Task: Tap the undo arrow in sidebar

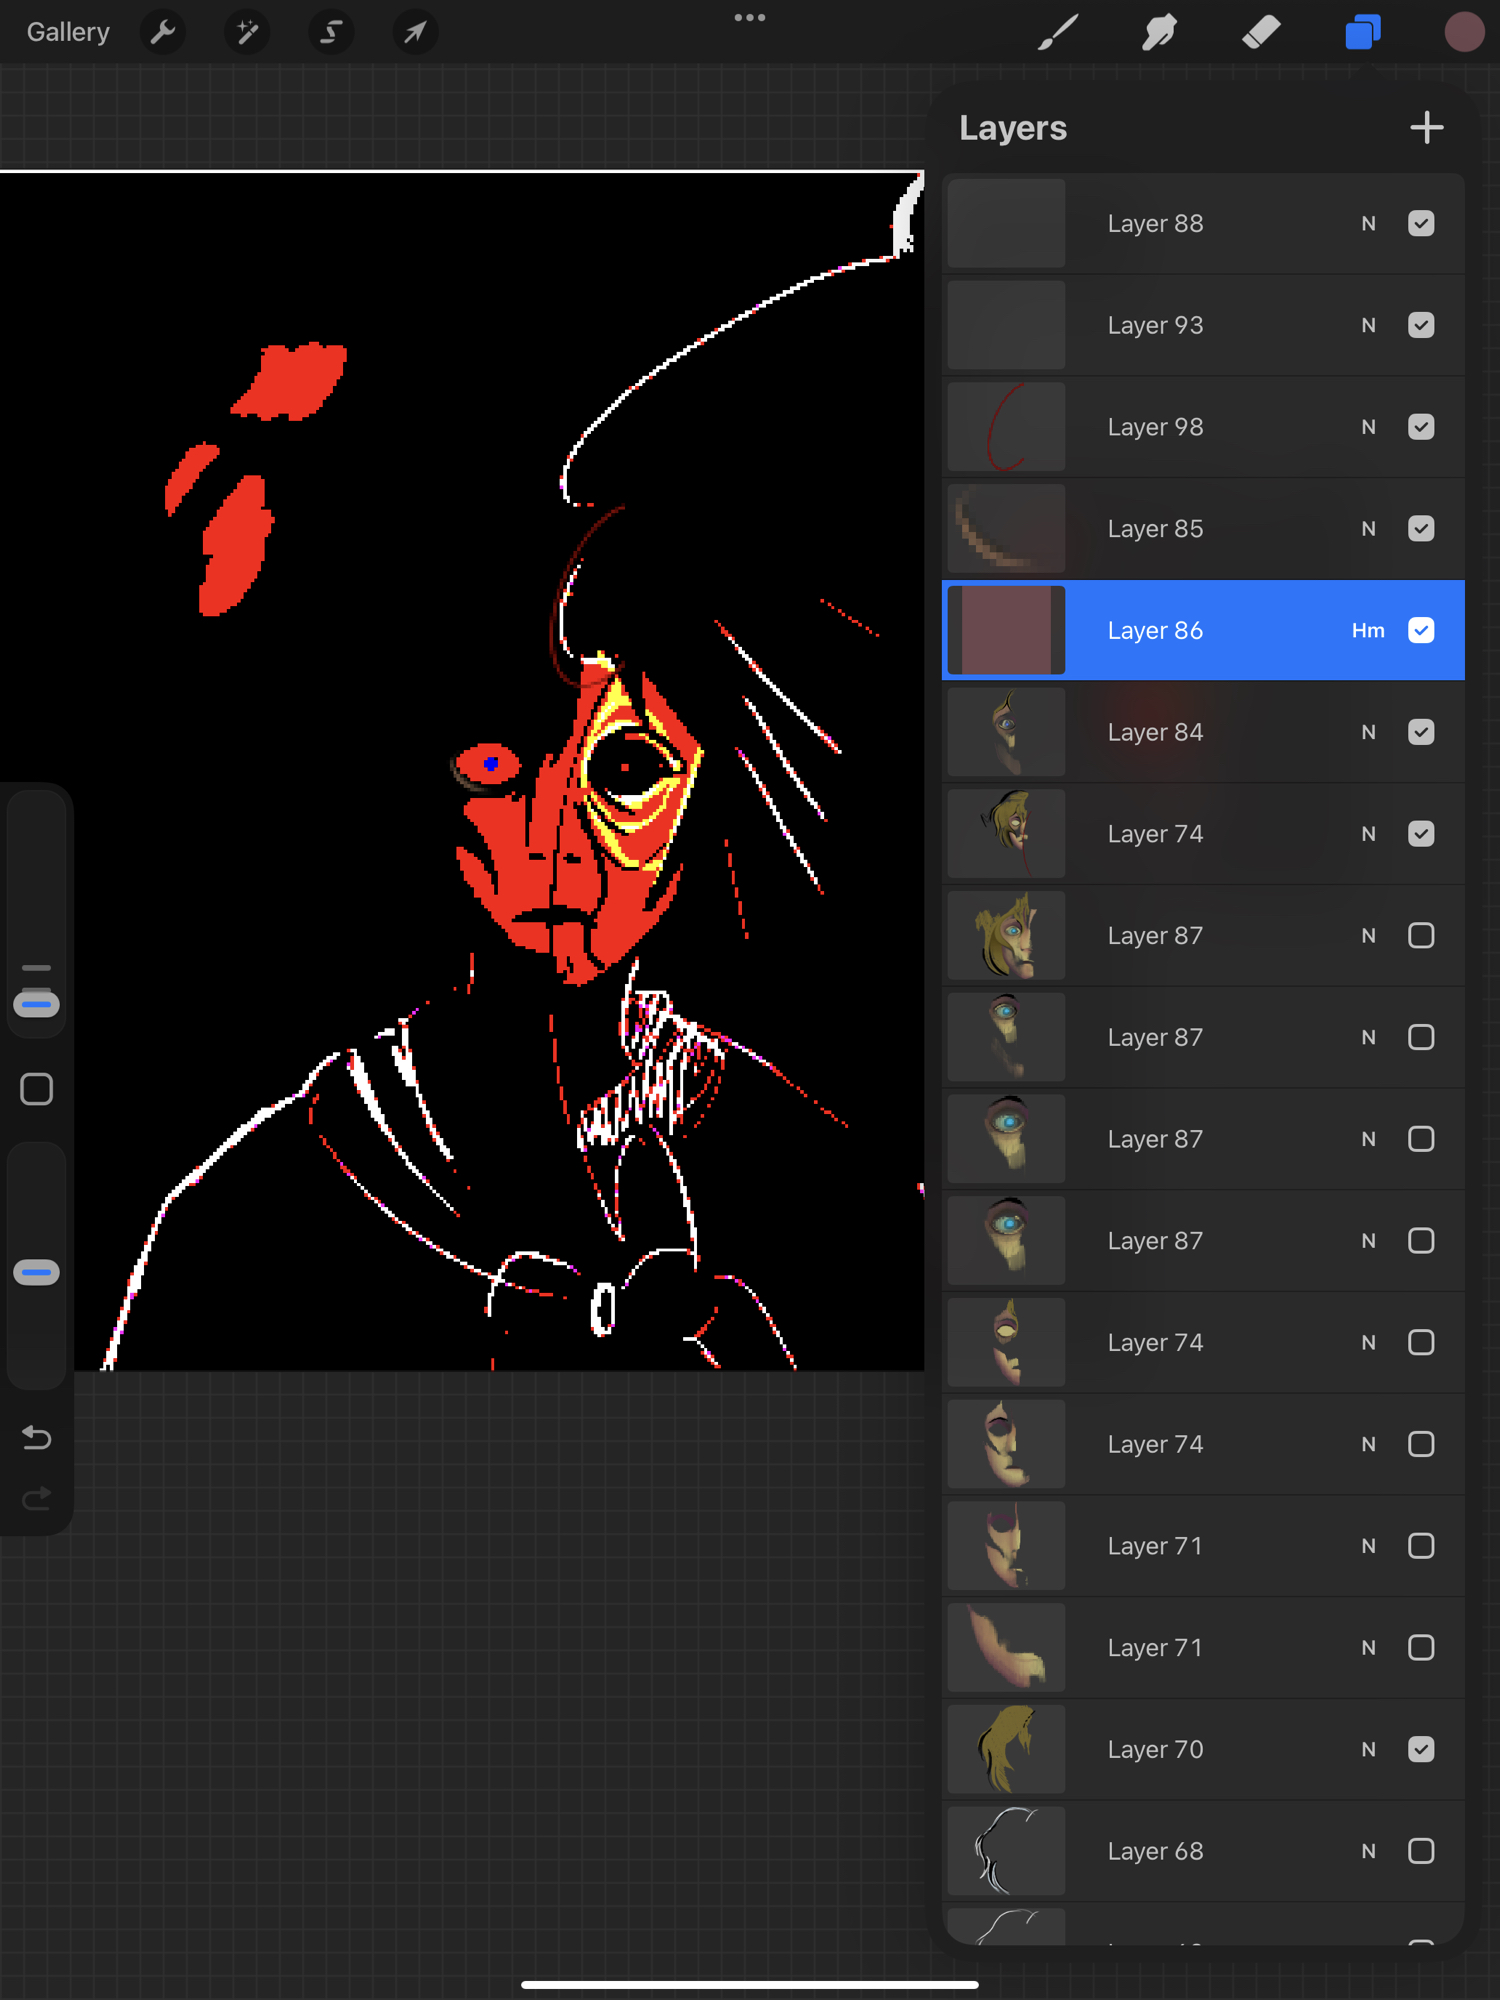Action: pyautogui.click(x=37, y=1438)
